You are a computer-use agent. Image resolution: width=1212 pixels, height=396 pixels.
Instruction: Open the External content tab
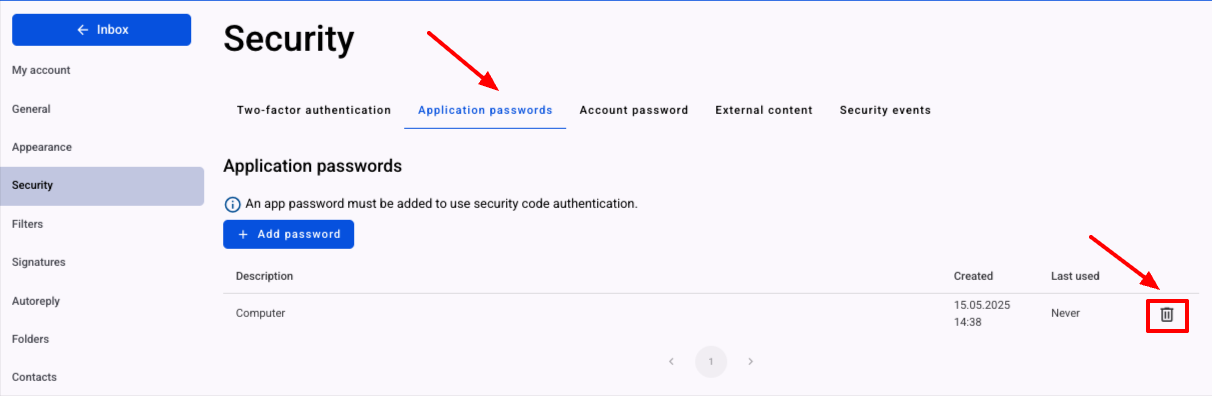point(764,110)
